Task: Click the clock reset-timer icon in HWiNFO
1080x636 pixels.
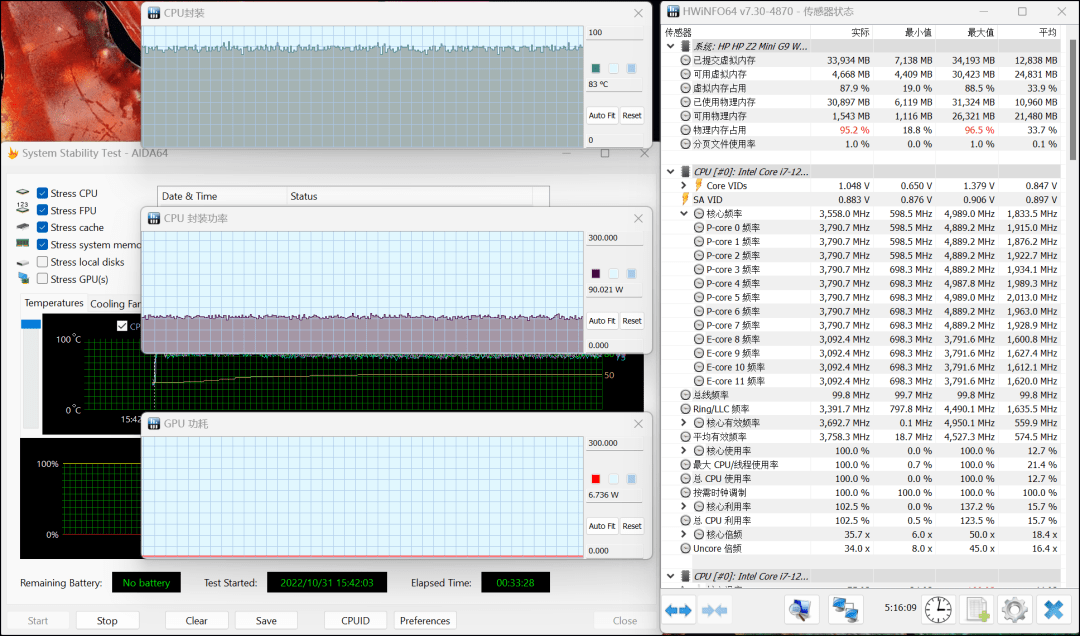Action: pos(938,609)
